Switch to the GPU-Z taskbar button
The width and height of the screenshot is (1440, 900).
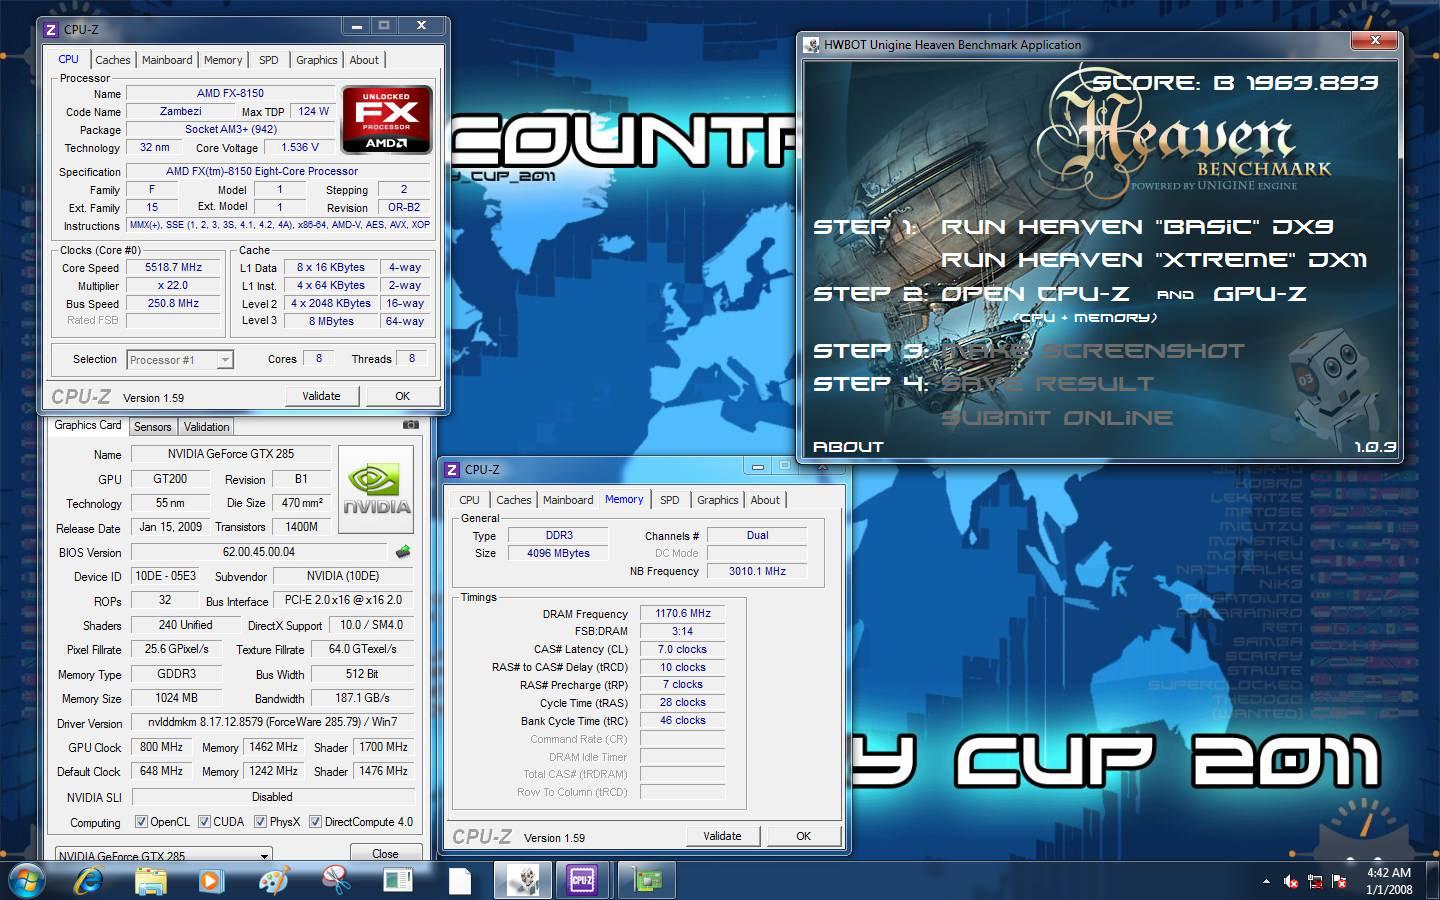pyautogui.click(x=645, y=880)
